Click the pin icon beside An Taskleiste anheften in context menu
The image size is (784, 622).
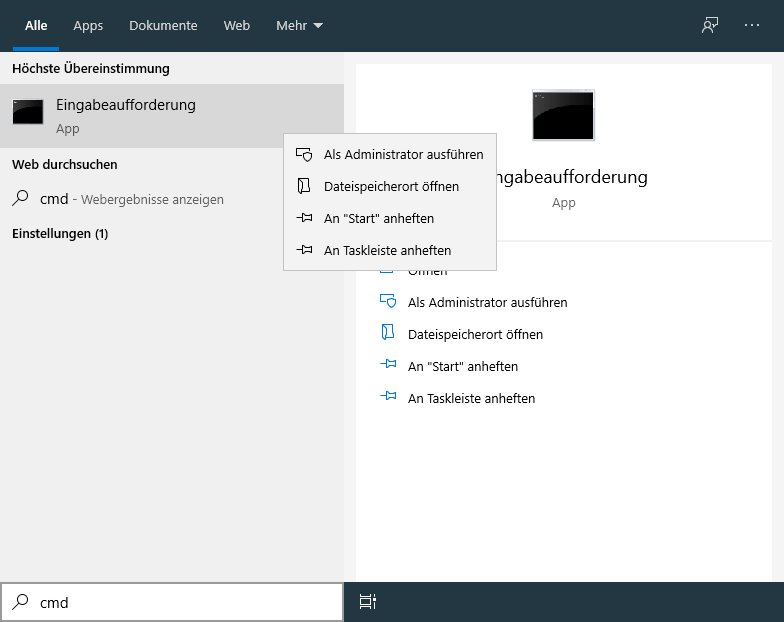click(304, 250)
